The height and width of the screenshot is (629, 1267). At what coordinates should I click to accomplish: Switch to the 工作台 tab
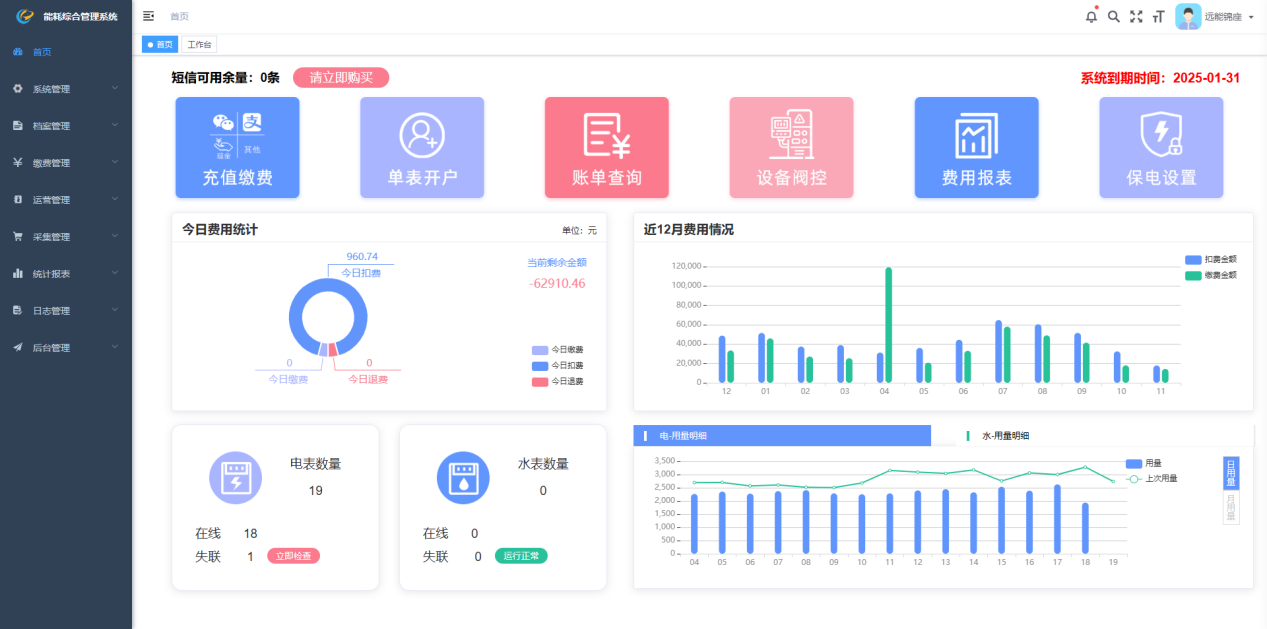199,45
